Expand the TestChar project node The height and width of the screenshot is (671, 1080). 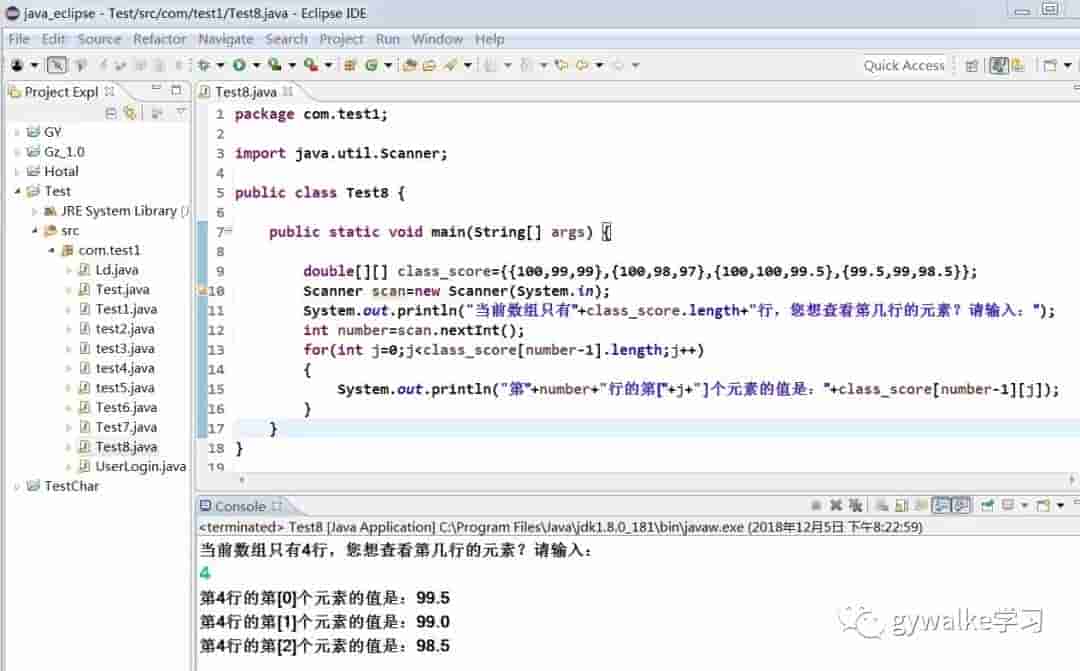17,486
